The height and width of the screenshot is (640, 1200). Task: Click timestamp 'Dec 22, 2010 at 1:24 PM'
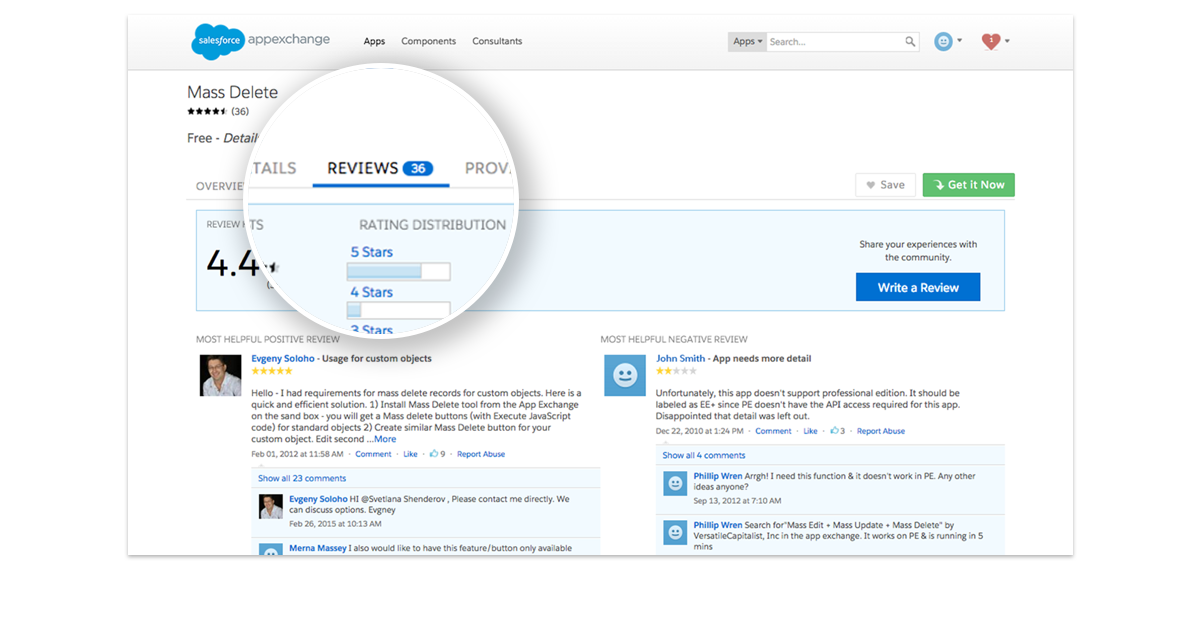[700, 431]
